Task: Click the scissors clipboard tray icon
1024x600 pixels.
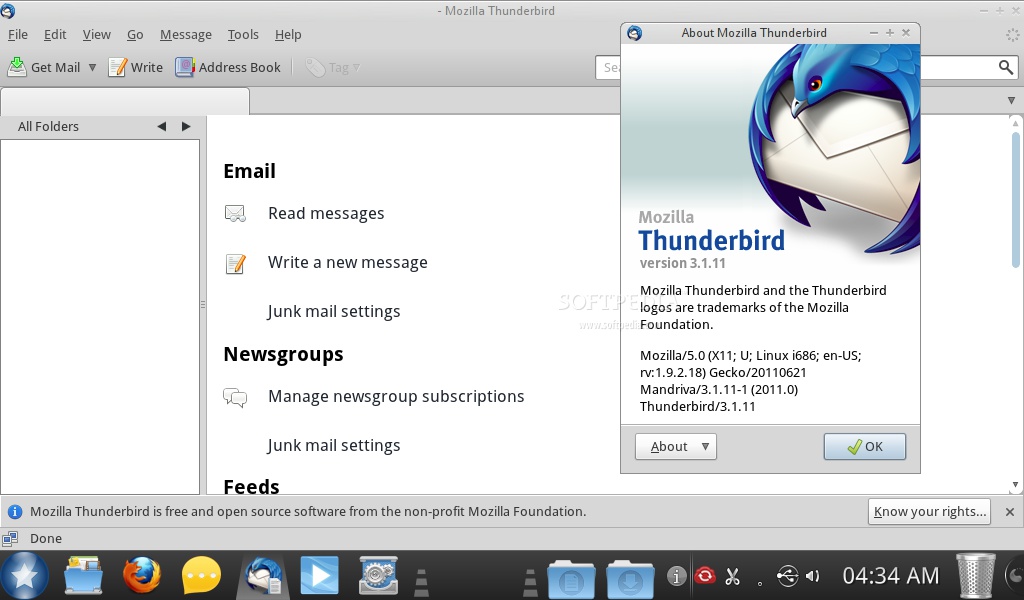Action: point(732,576)
